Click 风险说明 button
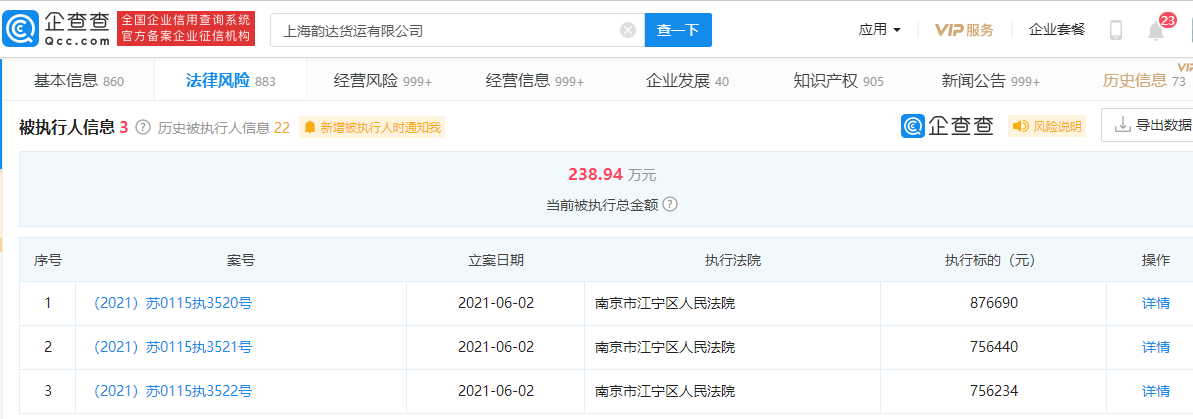This screenshot has width=1193, height=419. (1047, 126)
